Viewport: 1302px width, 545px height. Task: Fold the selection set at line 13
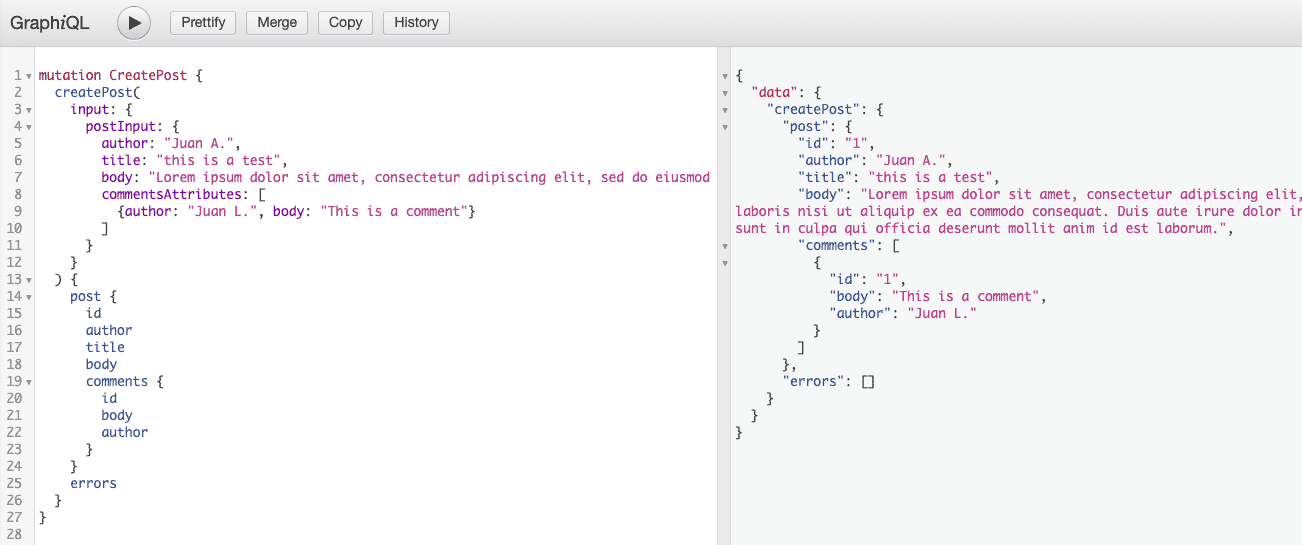[29, 280]
